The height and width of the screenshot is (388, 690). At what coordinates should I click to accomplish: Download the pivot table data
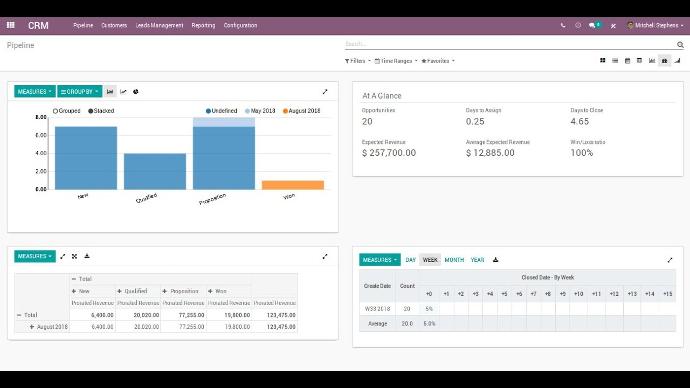tap(87, 256)
